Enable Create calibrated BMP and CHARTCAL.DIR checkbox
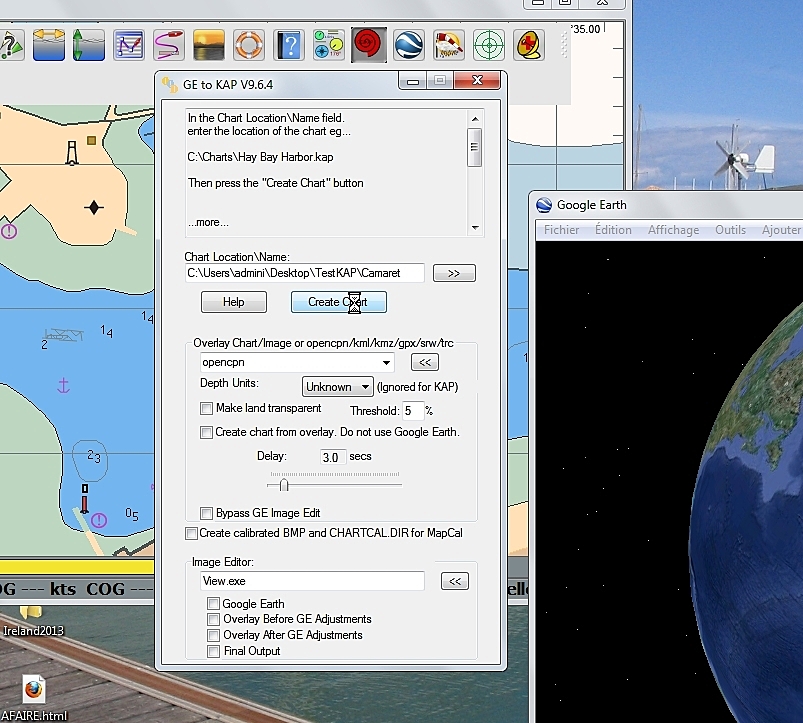The image size is (803, 723). [x=192, y=534]
